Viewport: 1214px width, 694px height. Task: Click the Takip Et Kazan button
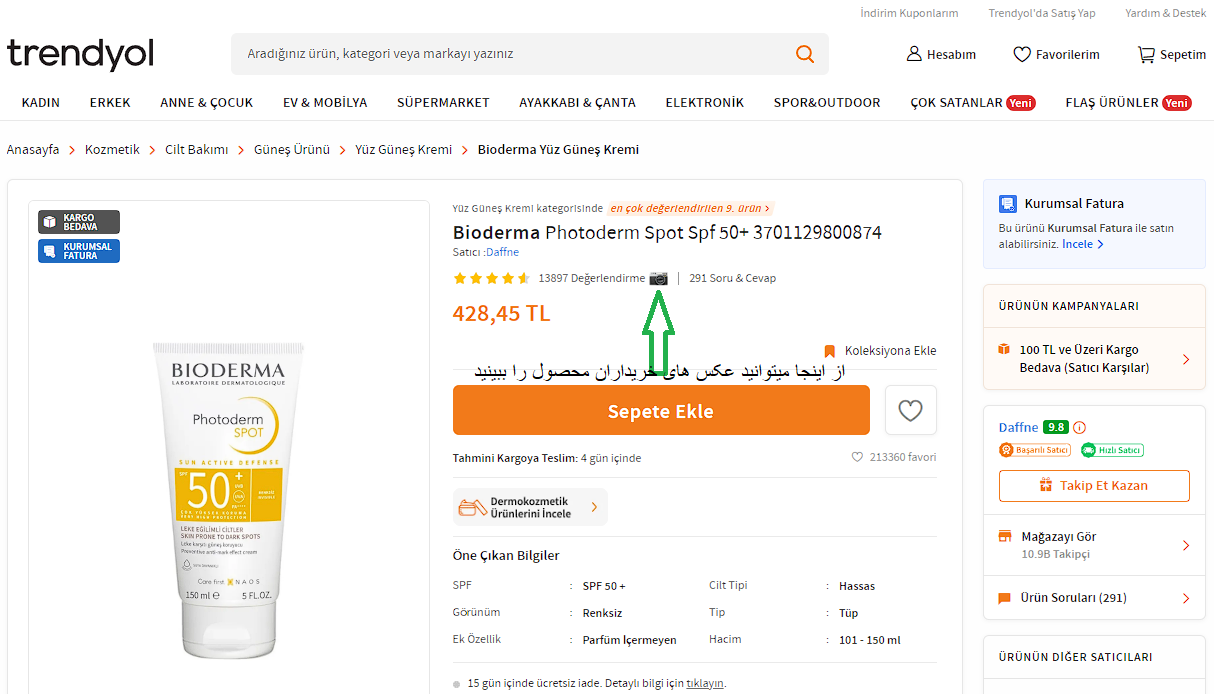coord(1093,485)
